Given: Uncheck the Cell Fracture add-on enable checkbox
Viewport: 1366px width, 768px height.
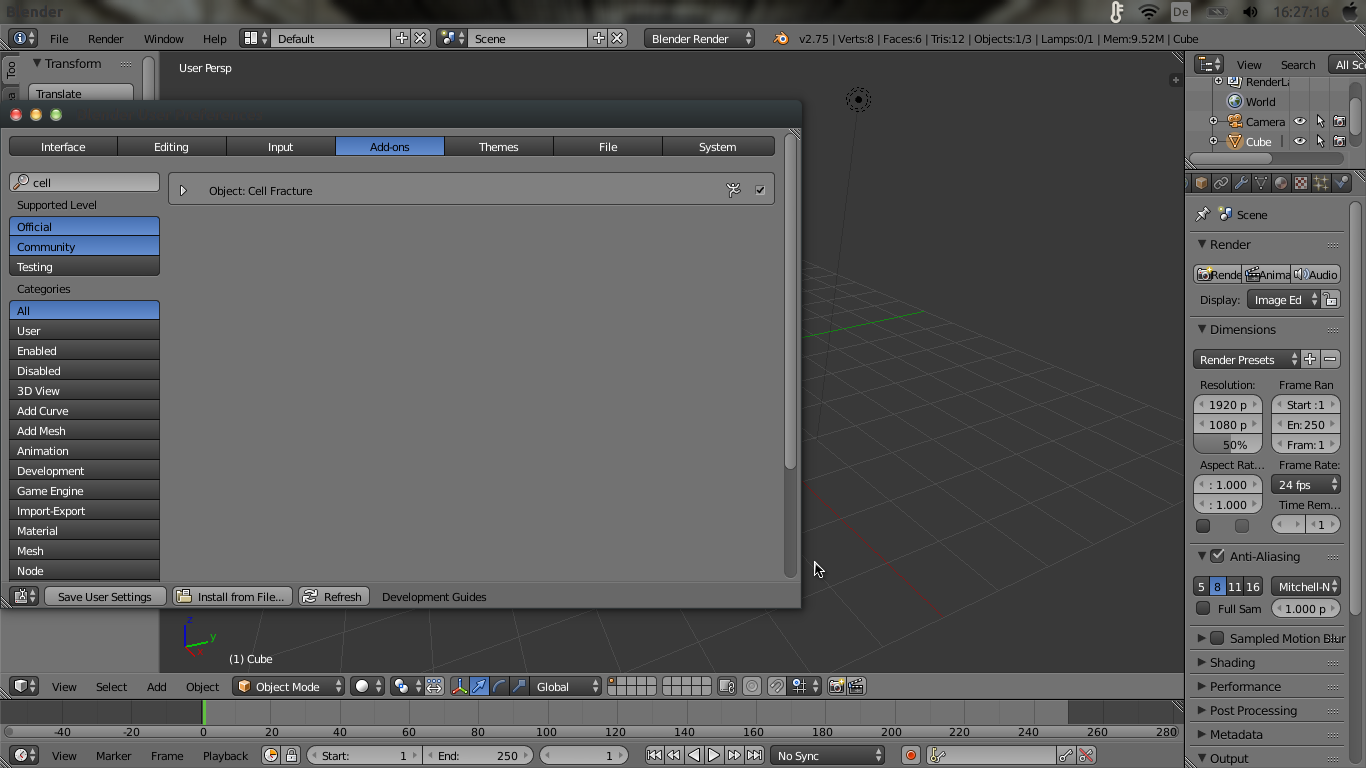Looking at the screenshot, I should (x=758, y=189).
